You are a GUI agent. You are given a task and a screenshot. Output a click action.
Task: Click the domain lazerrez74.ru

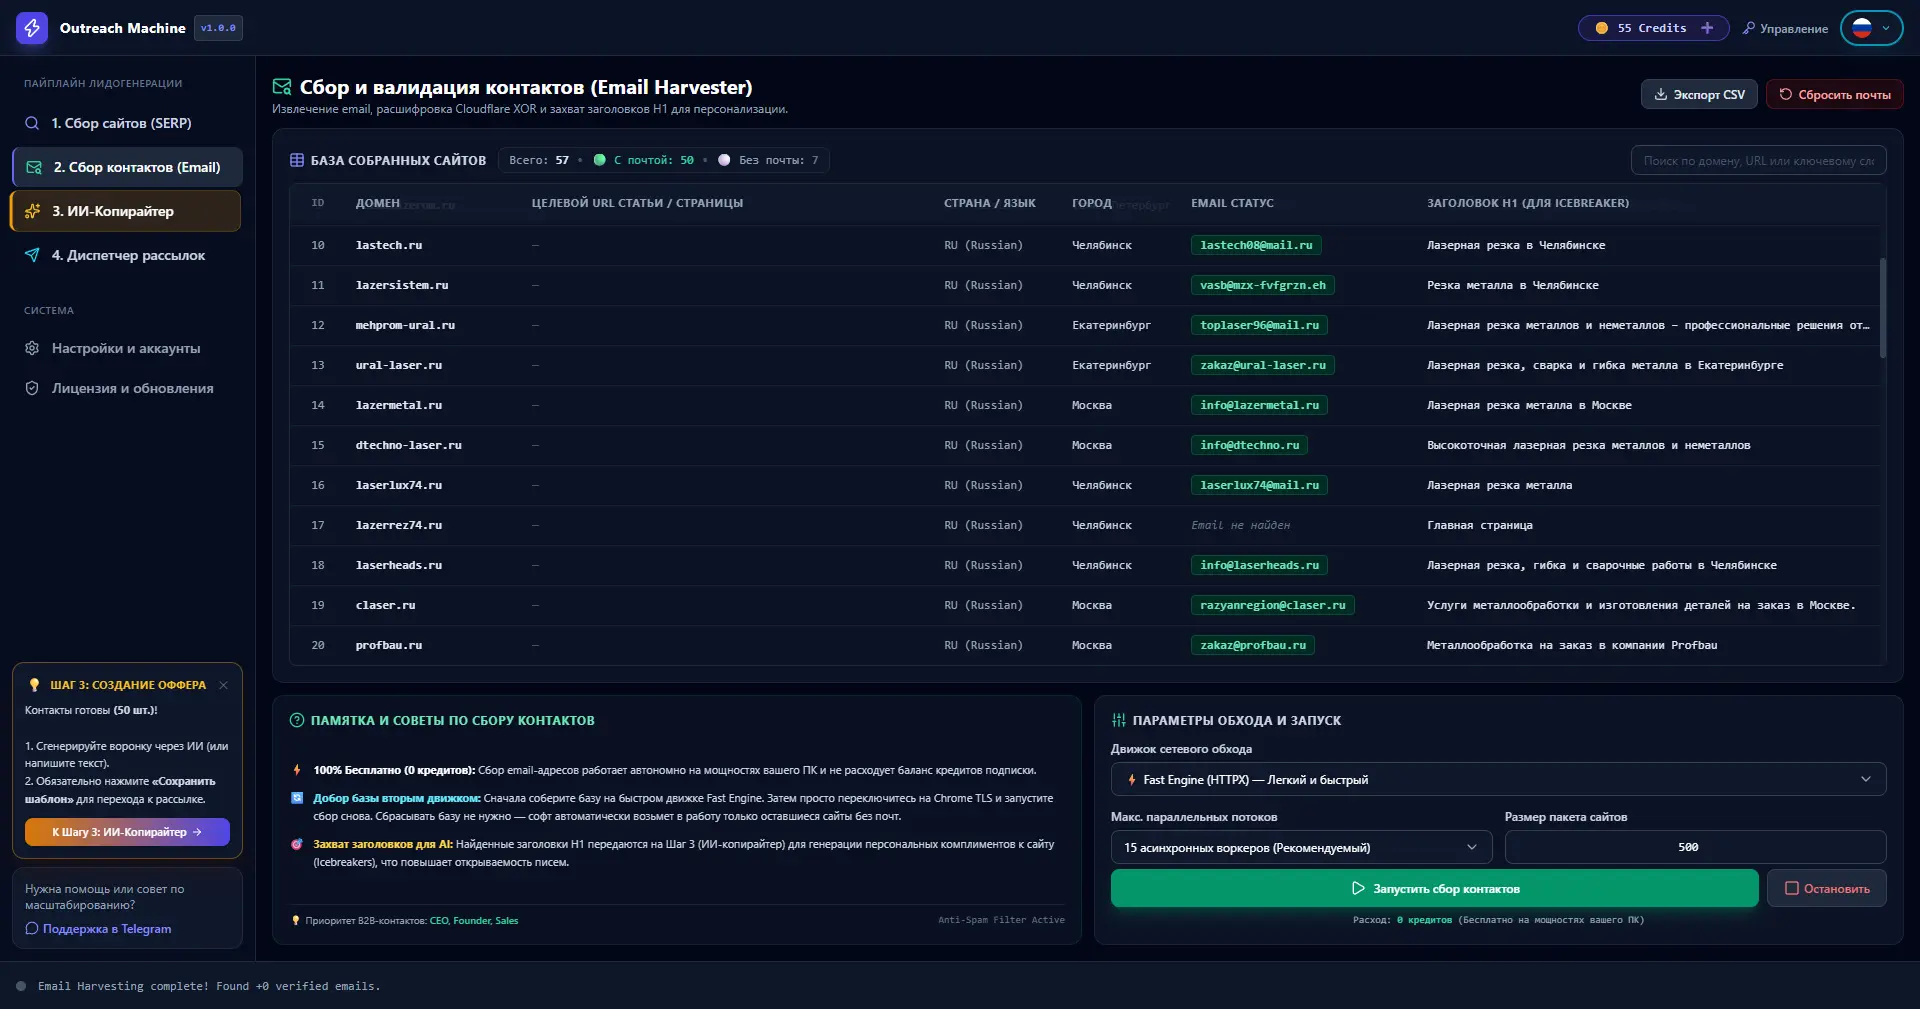(x=399, y=525)
